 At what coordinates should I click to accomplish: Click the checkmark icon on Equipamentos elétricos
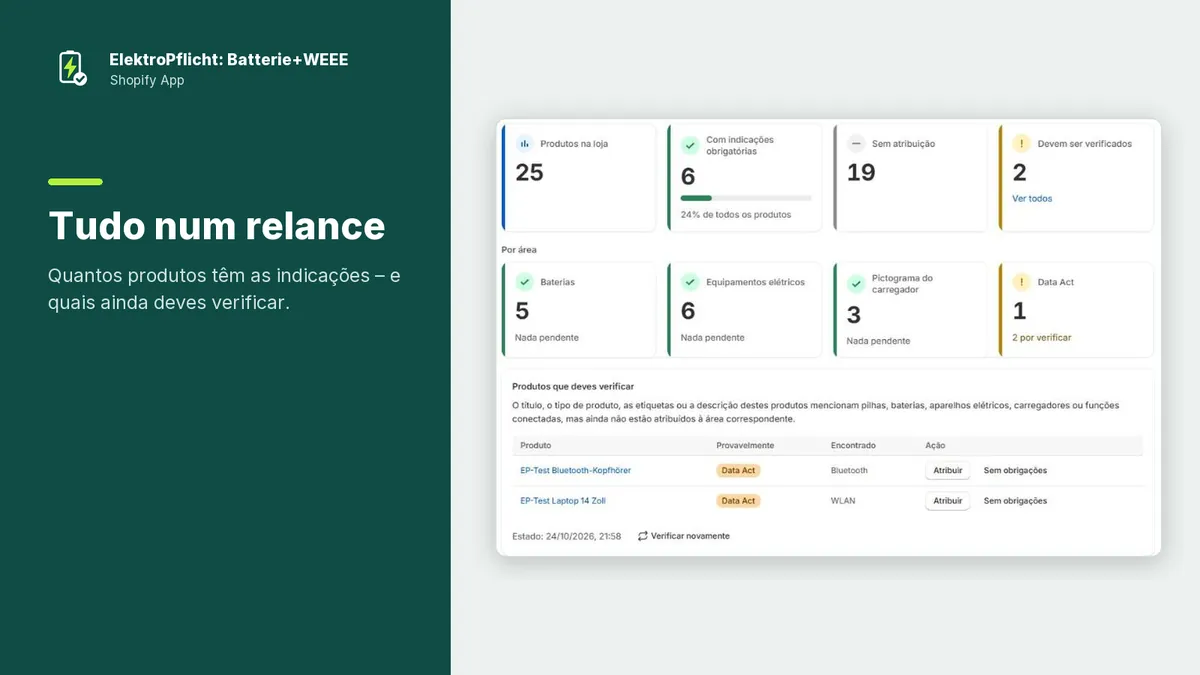[x=690, y=282]
